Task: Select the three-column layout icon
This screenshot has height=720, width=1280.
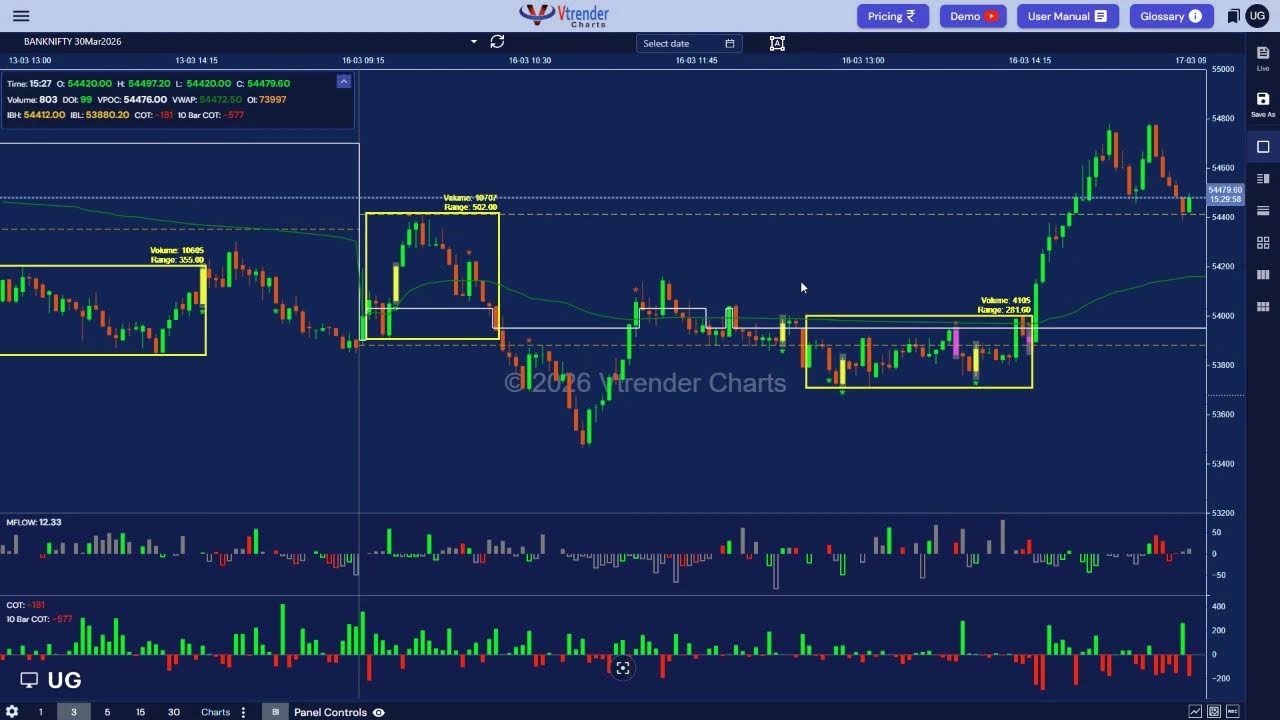Action: 1263,275
